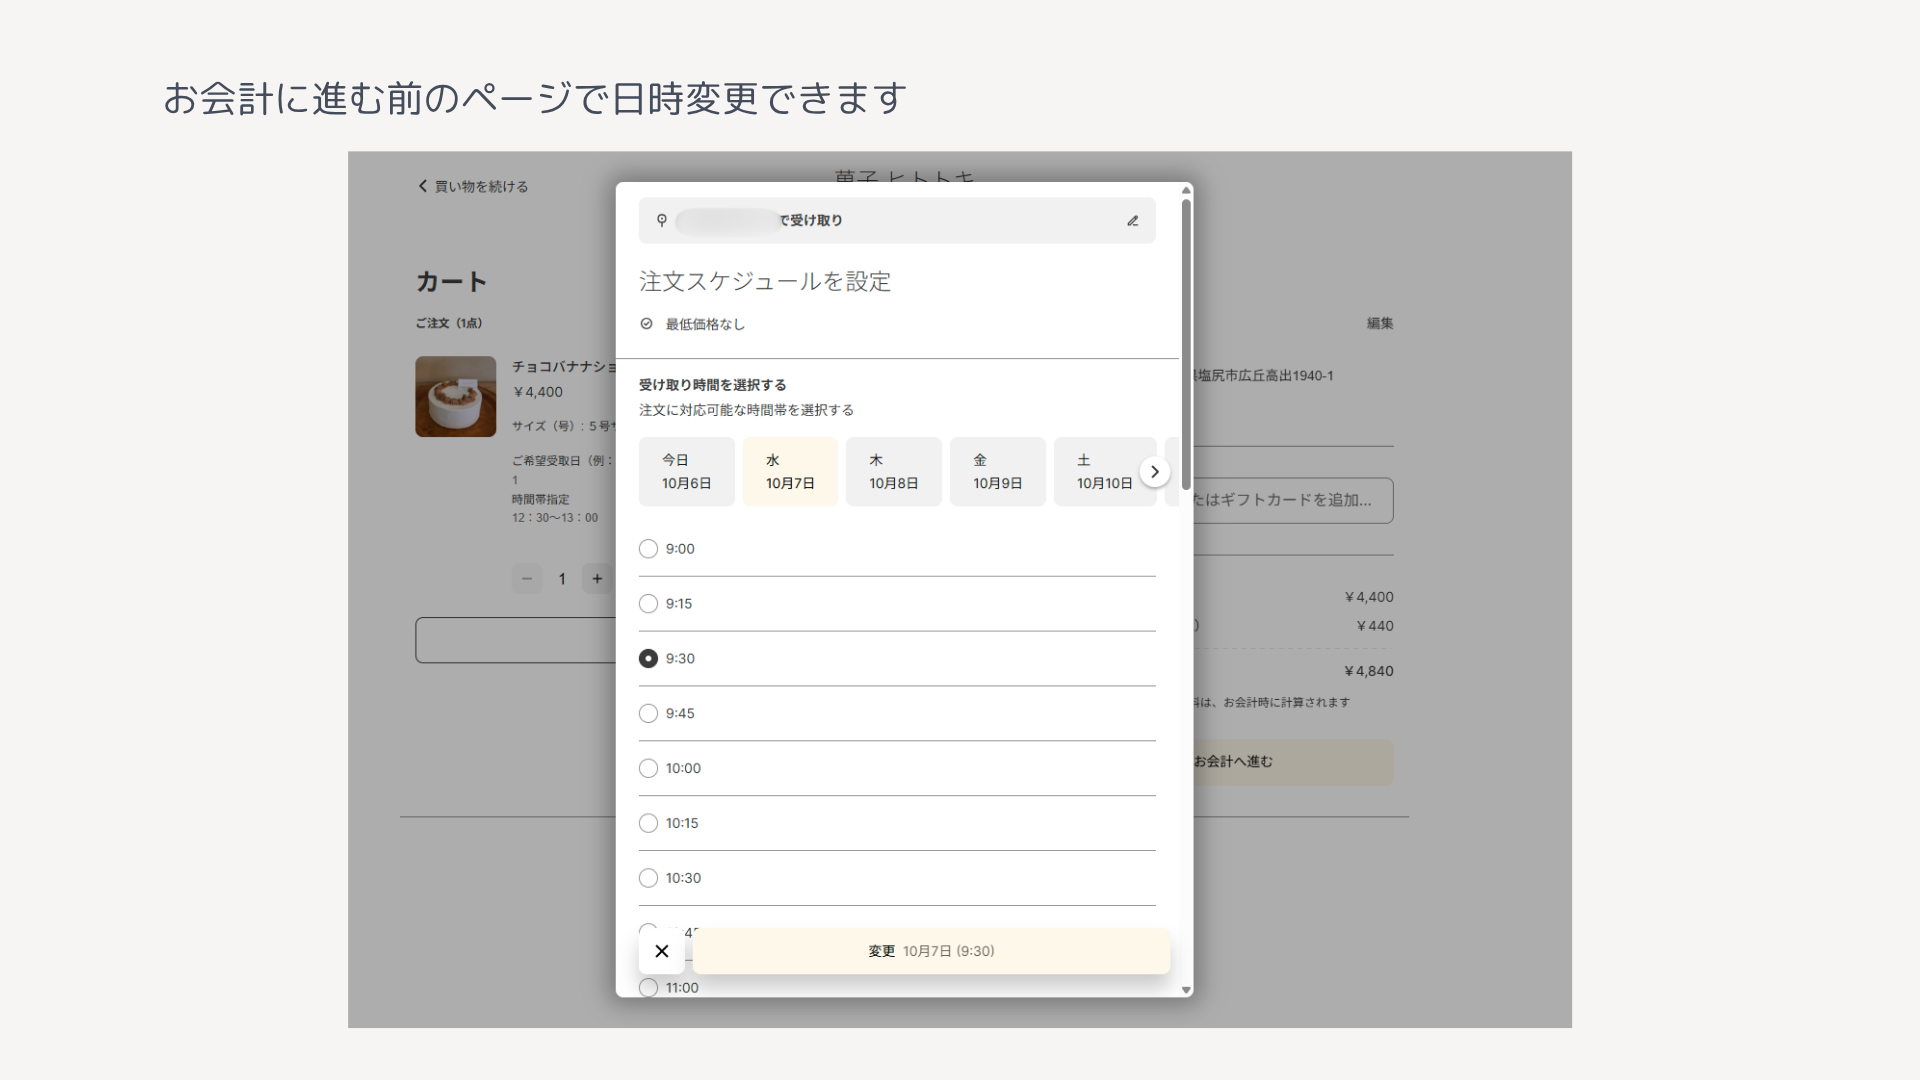
Task: Click お会計へ進む checkout button
Action: coord(1293,762)
